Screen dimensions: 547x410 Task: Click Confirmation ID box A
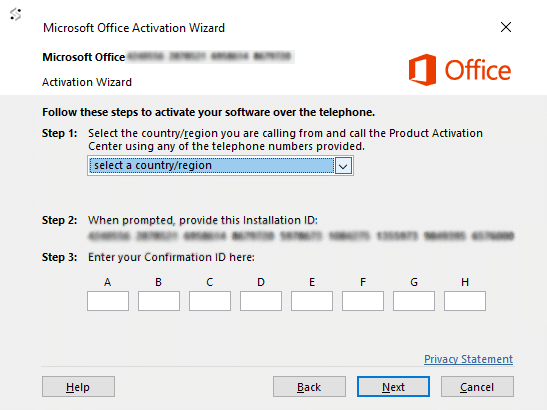(x=108, y=301)
